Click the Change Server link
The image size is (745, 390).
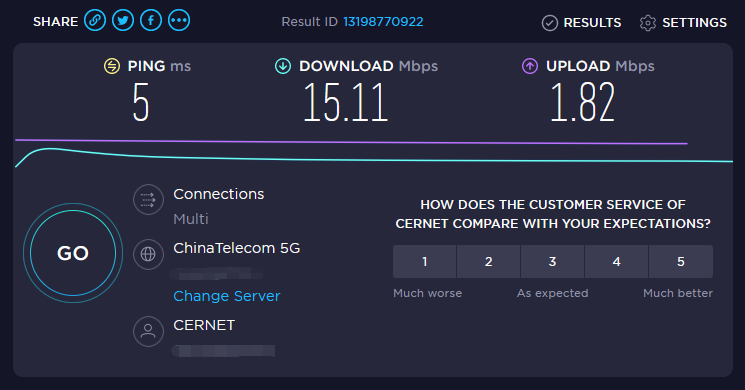click(x=227, y=296)
